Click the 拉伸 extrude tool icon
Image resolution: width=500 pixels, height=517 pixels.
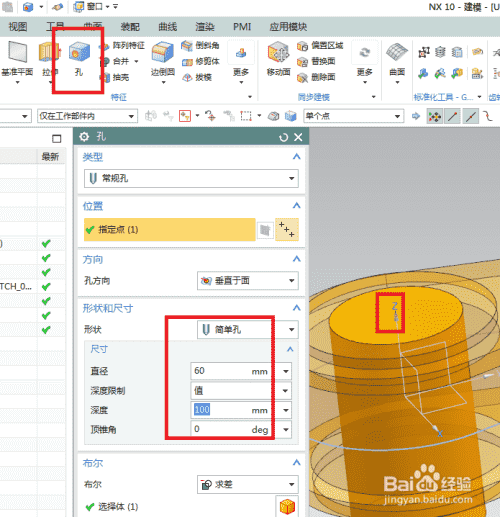50,52
